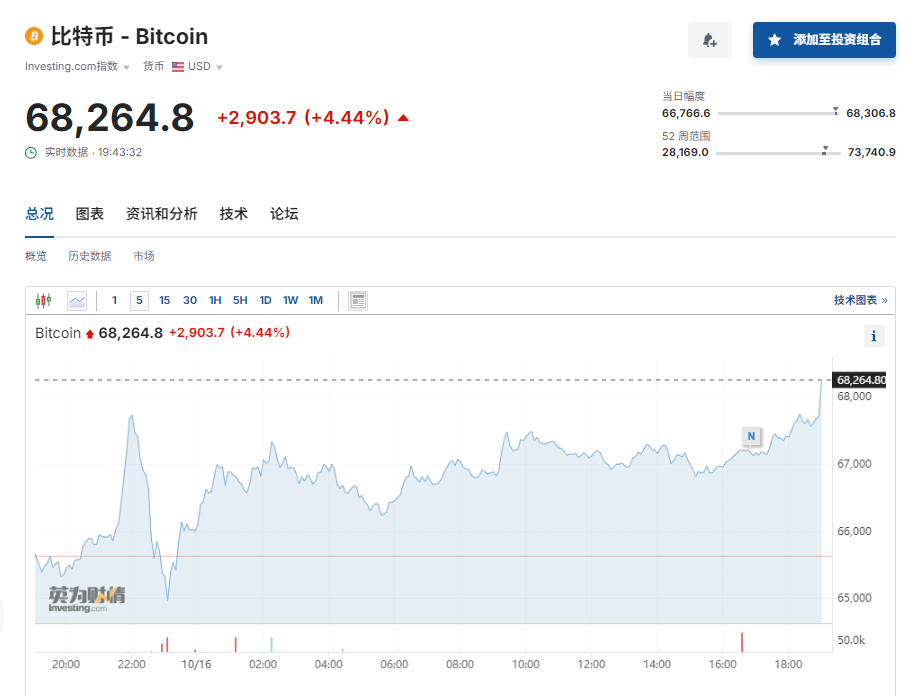Open the Investing.com指数 dropdown

coord(75,66)
